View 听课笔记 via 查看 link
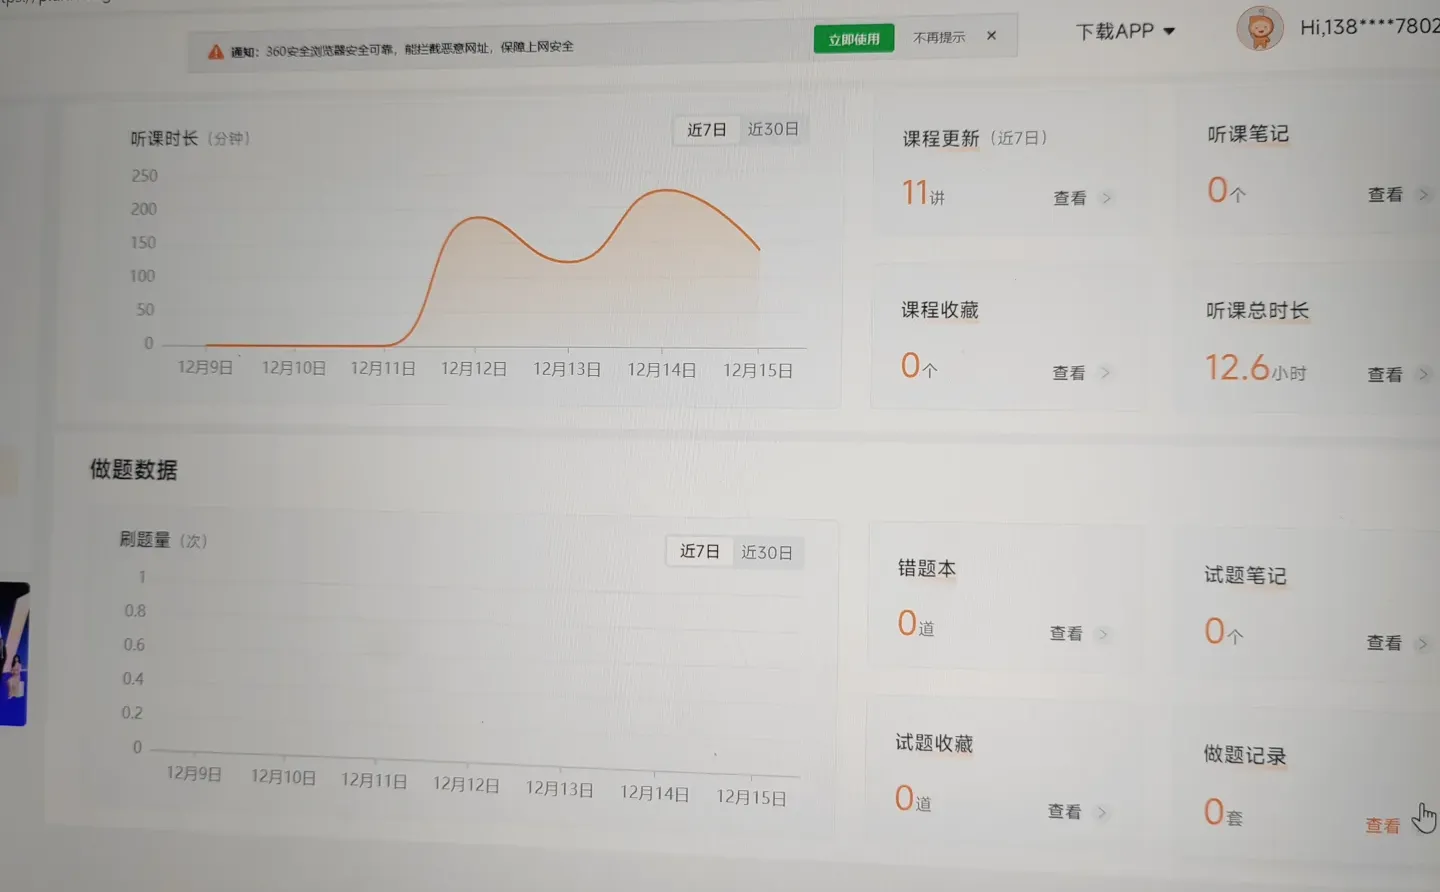This screenshot has height=892, width=1440. click(x=1385, y=195)
